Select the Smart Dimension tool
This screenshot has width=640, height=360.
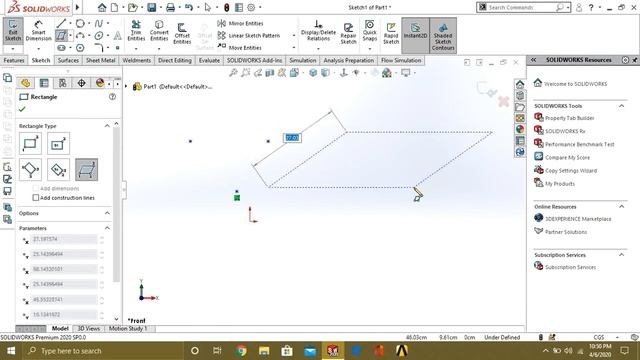tap(38, 30)
